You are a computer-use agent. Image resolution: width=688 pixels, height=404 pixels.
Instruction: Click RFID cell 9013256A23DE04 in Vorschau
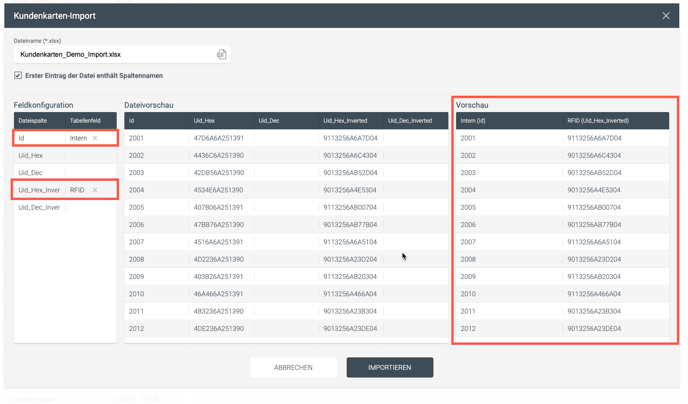(594, 329)
